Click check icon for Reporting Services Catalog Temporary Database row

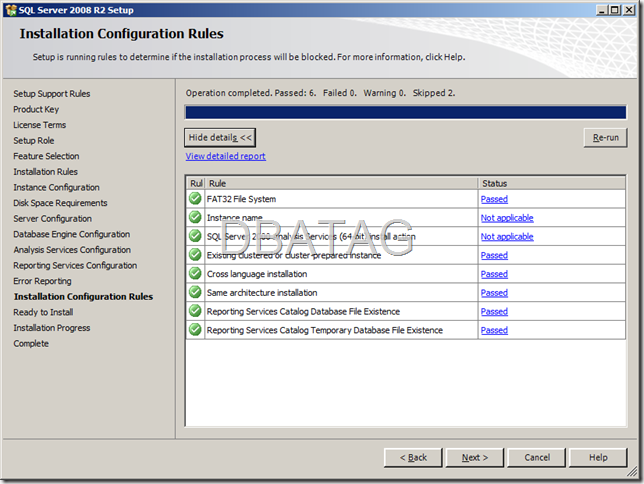195,330
